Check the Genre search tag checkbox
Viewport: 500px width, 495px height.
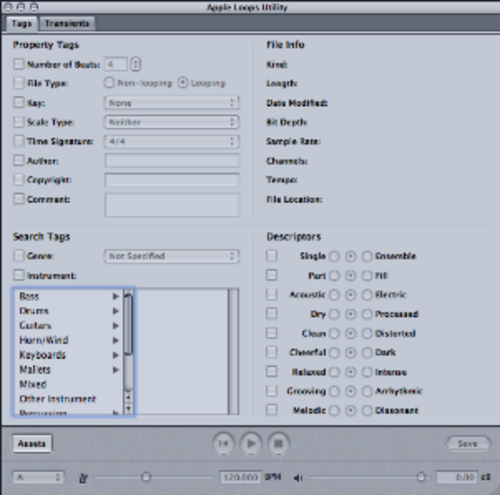pyautogui.click(x=19, y=256)
